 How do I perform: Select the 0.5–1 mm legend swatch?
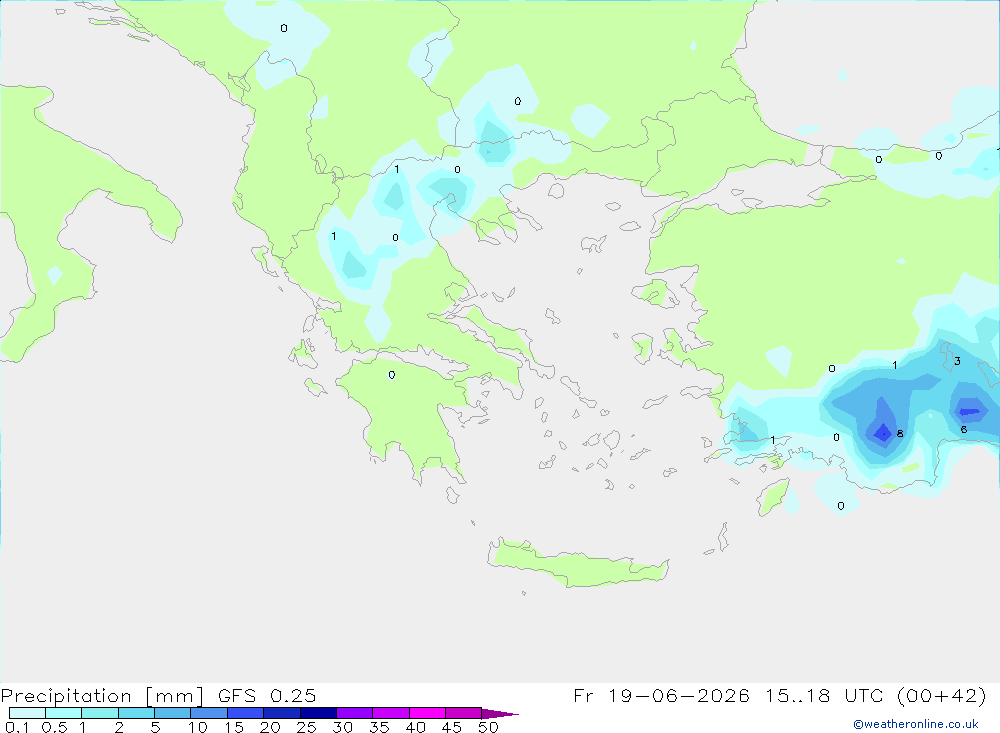(64, 713)
